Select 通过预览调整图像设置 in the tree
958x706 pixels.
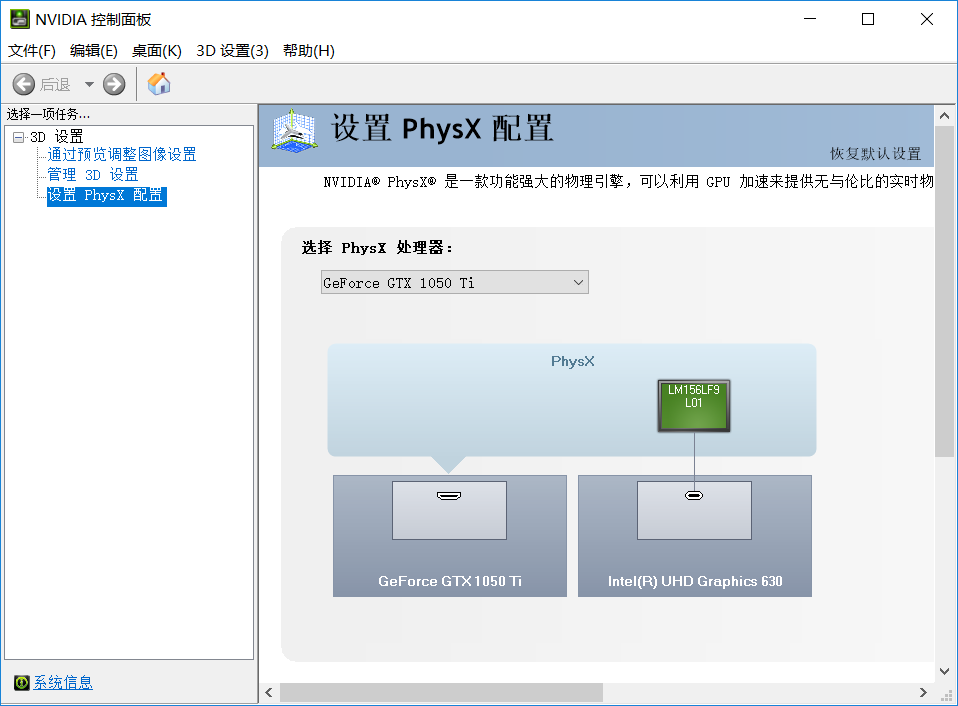[122, 155]
